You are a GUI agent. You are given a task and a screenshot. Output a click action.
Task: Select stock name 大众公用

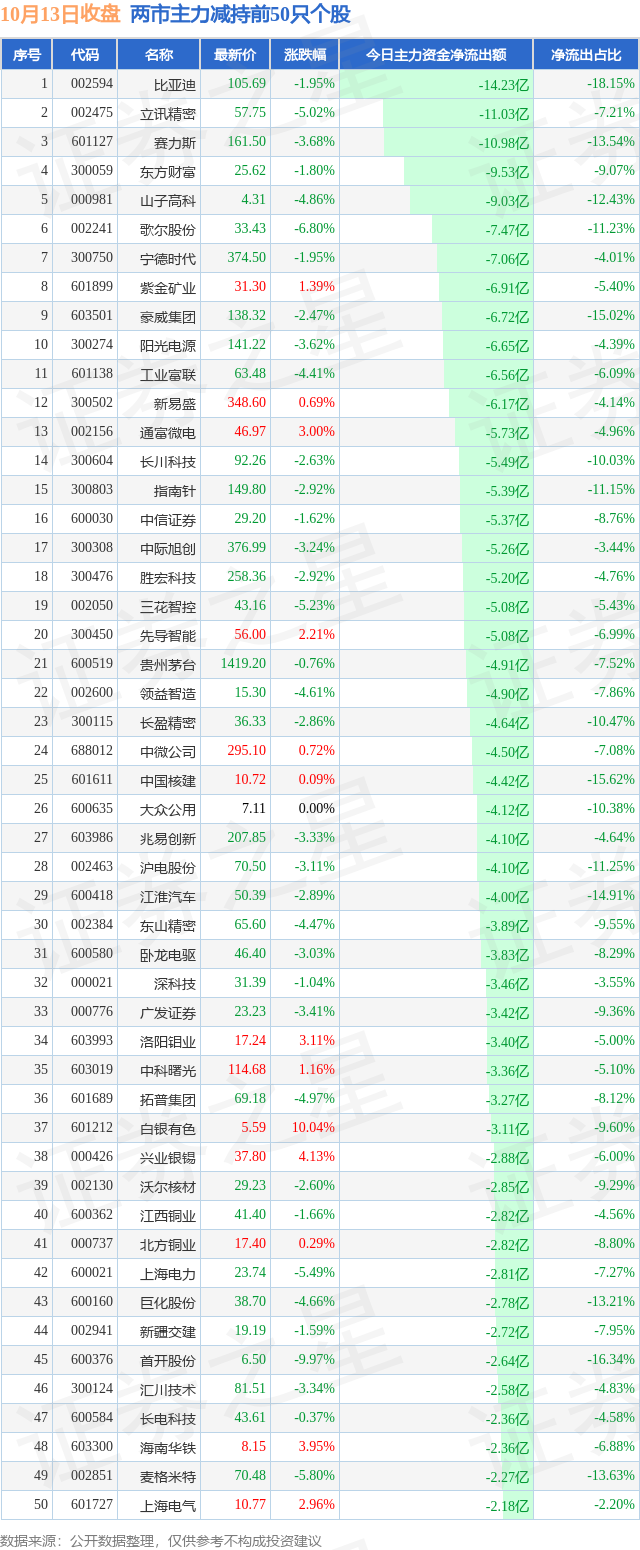click(x=168, y=810)
